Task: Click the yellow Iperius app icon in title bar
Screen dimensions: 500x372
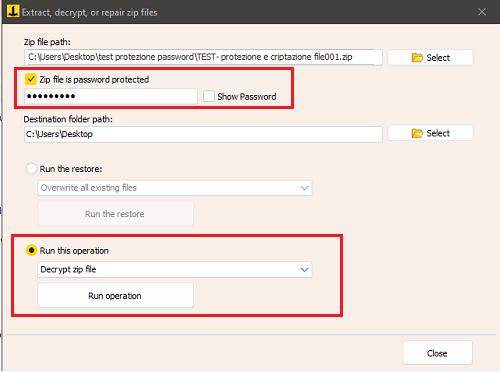Action: [13, 12]
